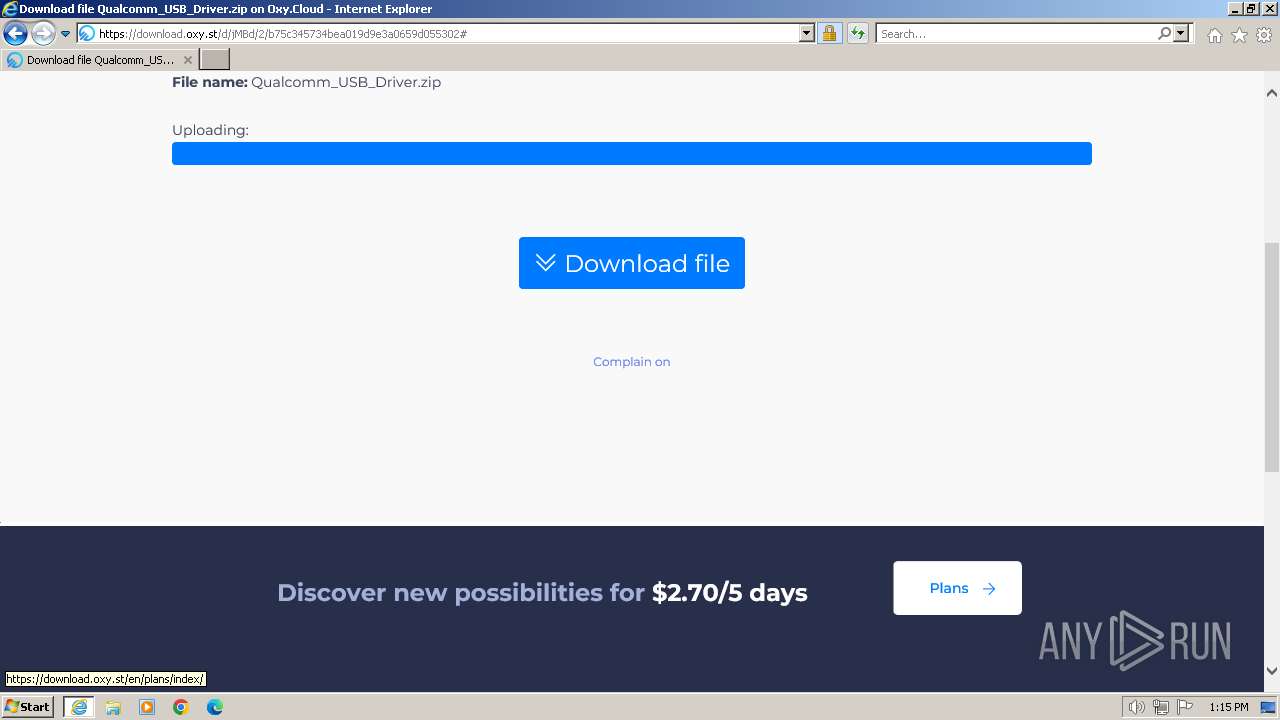This screenshot has width=1280, height=720.
Task: Open the File Explorer taskbar icon
Action: click(x=113, y=707)
